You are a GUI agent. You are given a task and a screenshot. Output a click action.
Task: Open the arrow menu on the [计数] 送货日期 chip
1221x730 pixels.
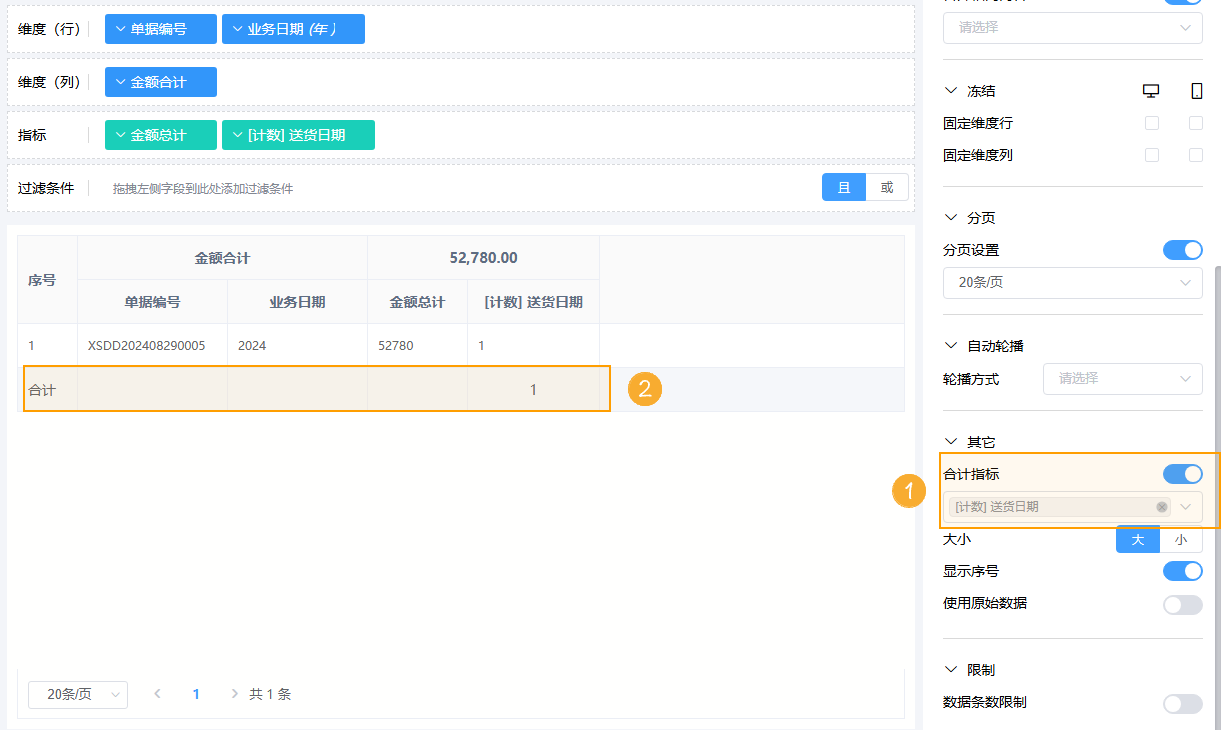click(x=238, y=133)
